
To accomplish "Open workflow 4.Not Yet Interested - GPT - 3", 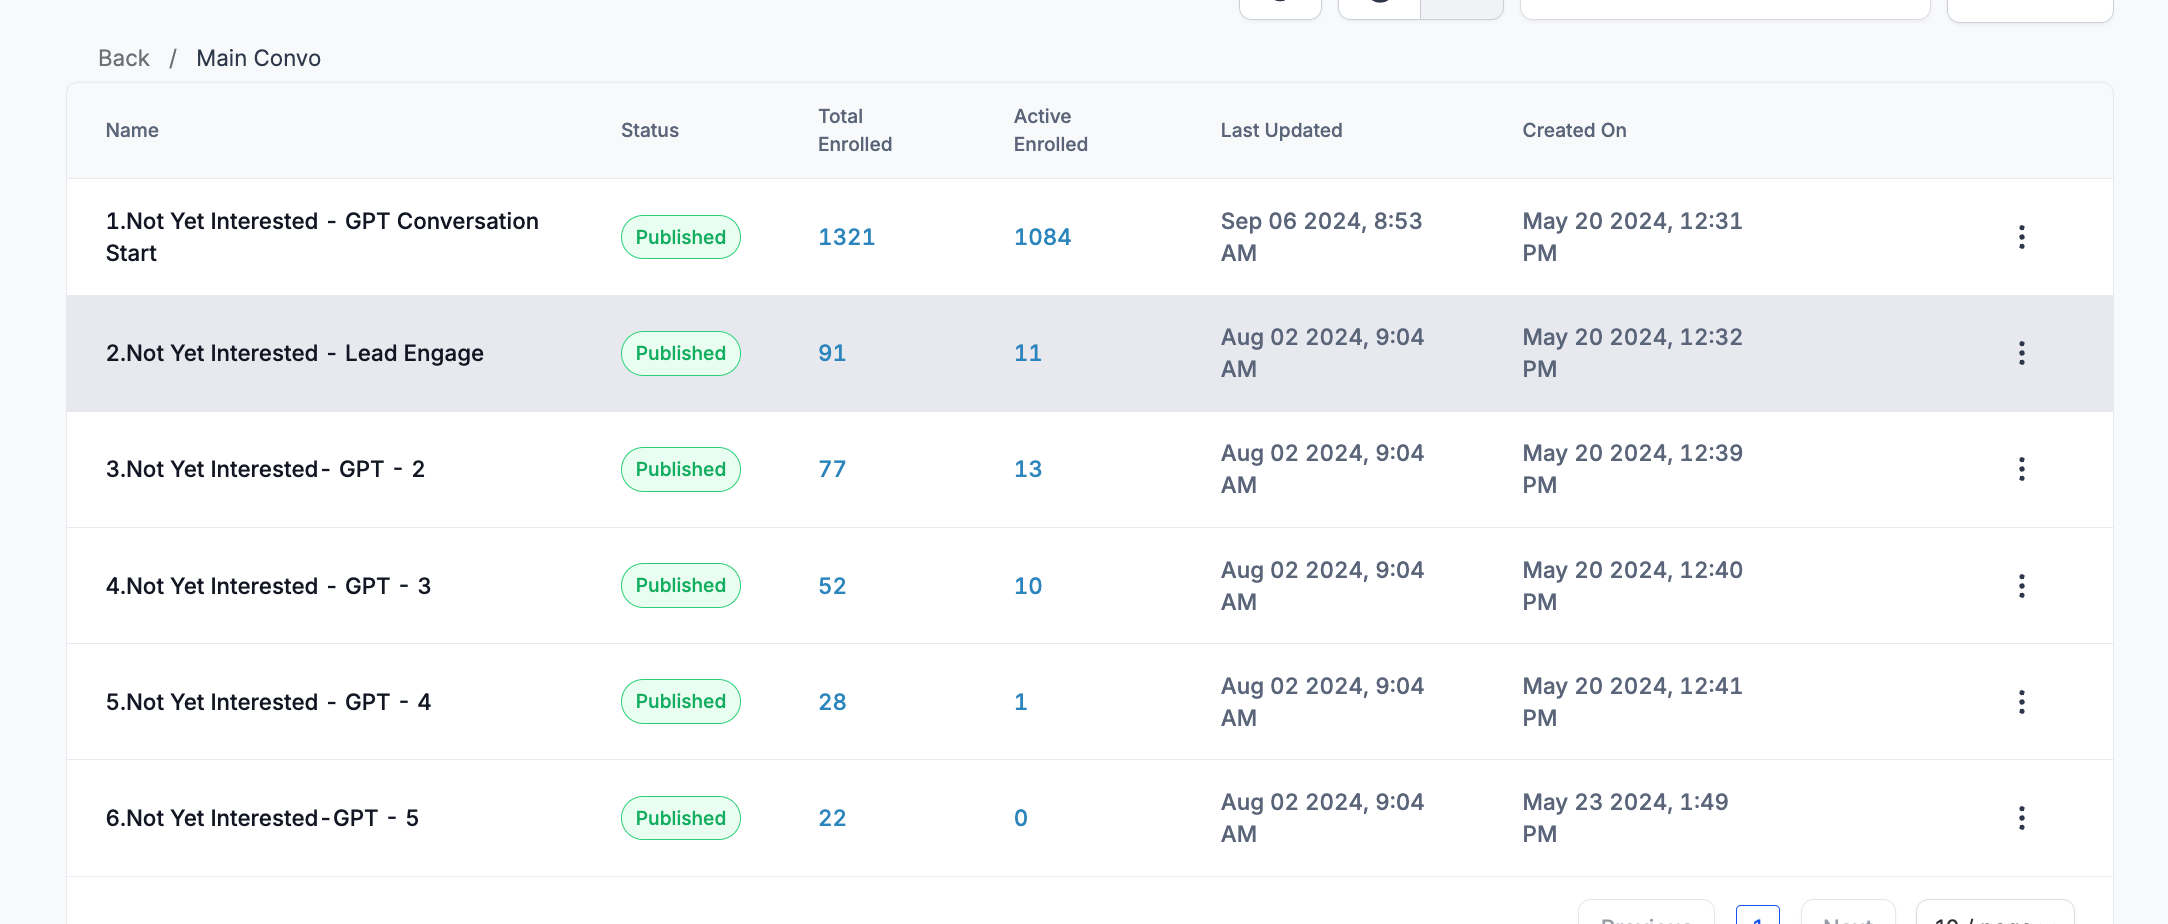I will [x=268, y=586].
